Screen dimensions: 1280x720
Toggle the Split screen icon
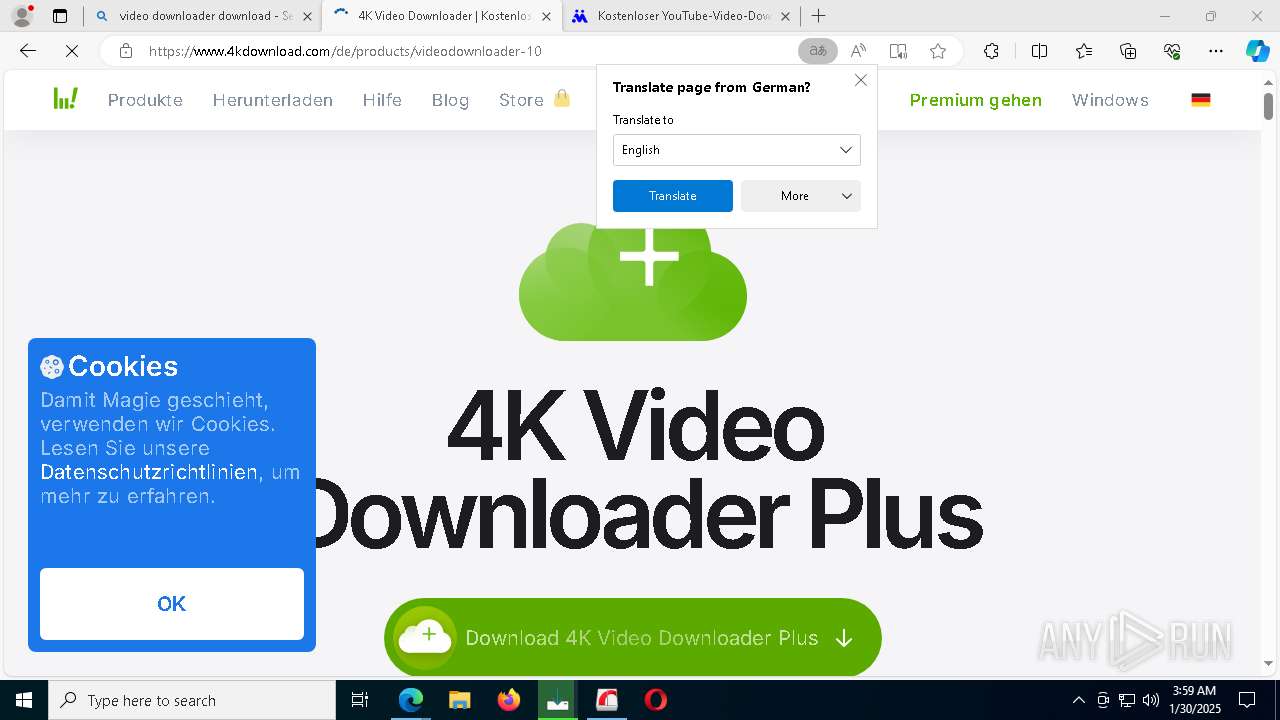(x=1039, y=51)
